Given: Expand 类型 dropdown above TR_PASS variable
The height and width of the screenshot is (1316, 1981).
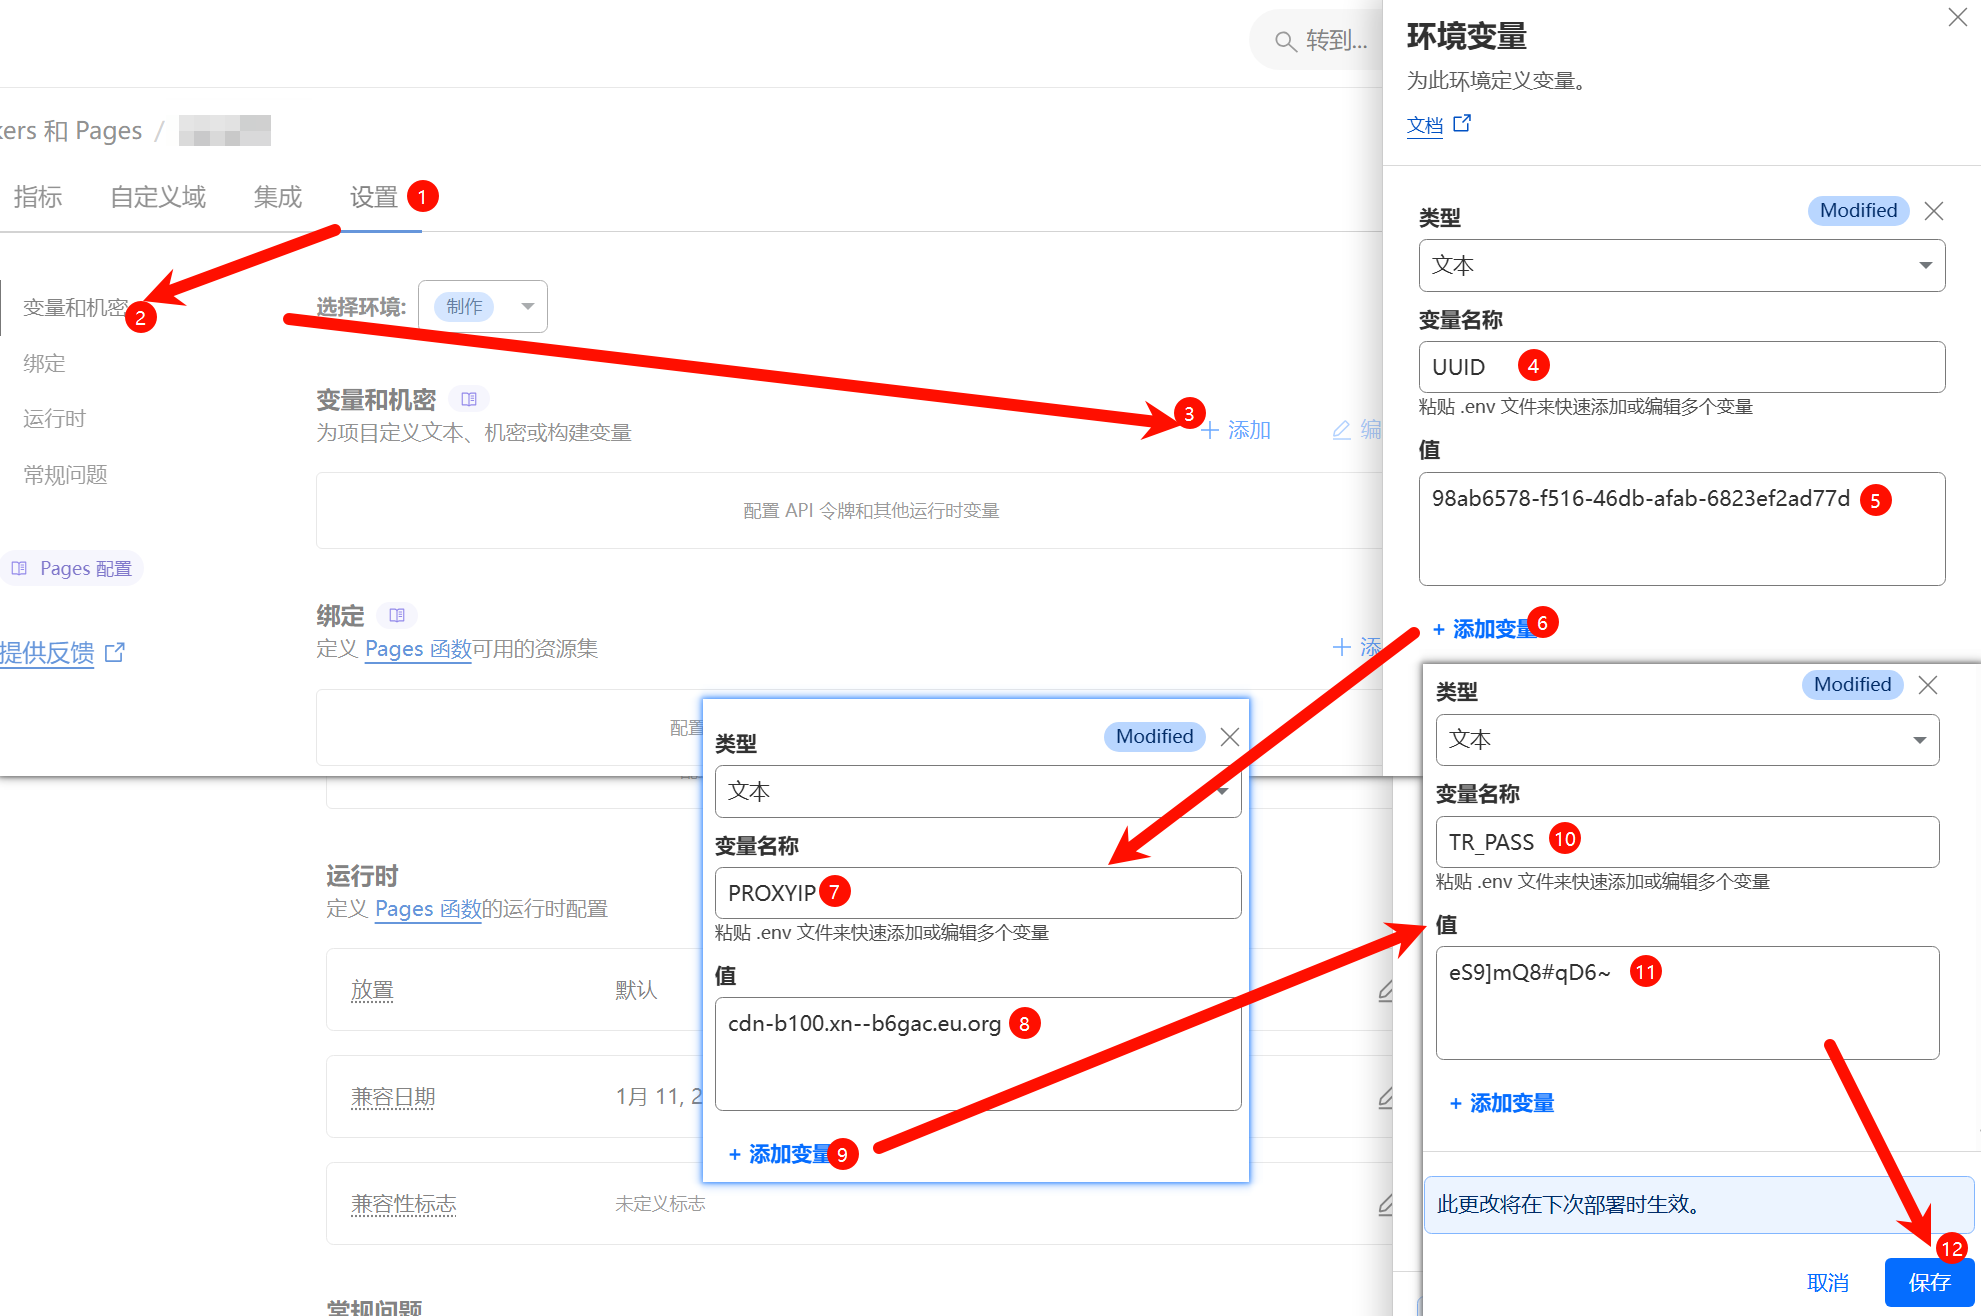Looking at the screenshot, I should click(1687, 740).
